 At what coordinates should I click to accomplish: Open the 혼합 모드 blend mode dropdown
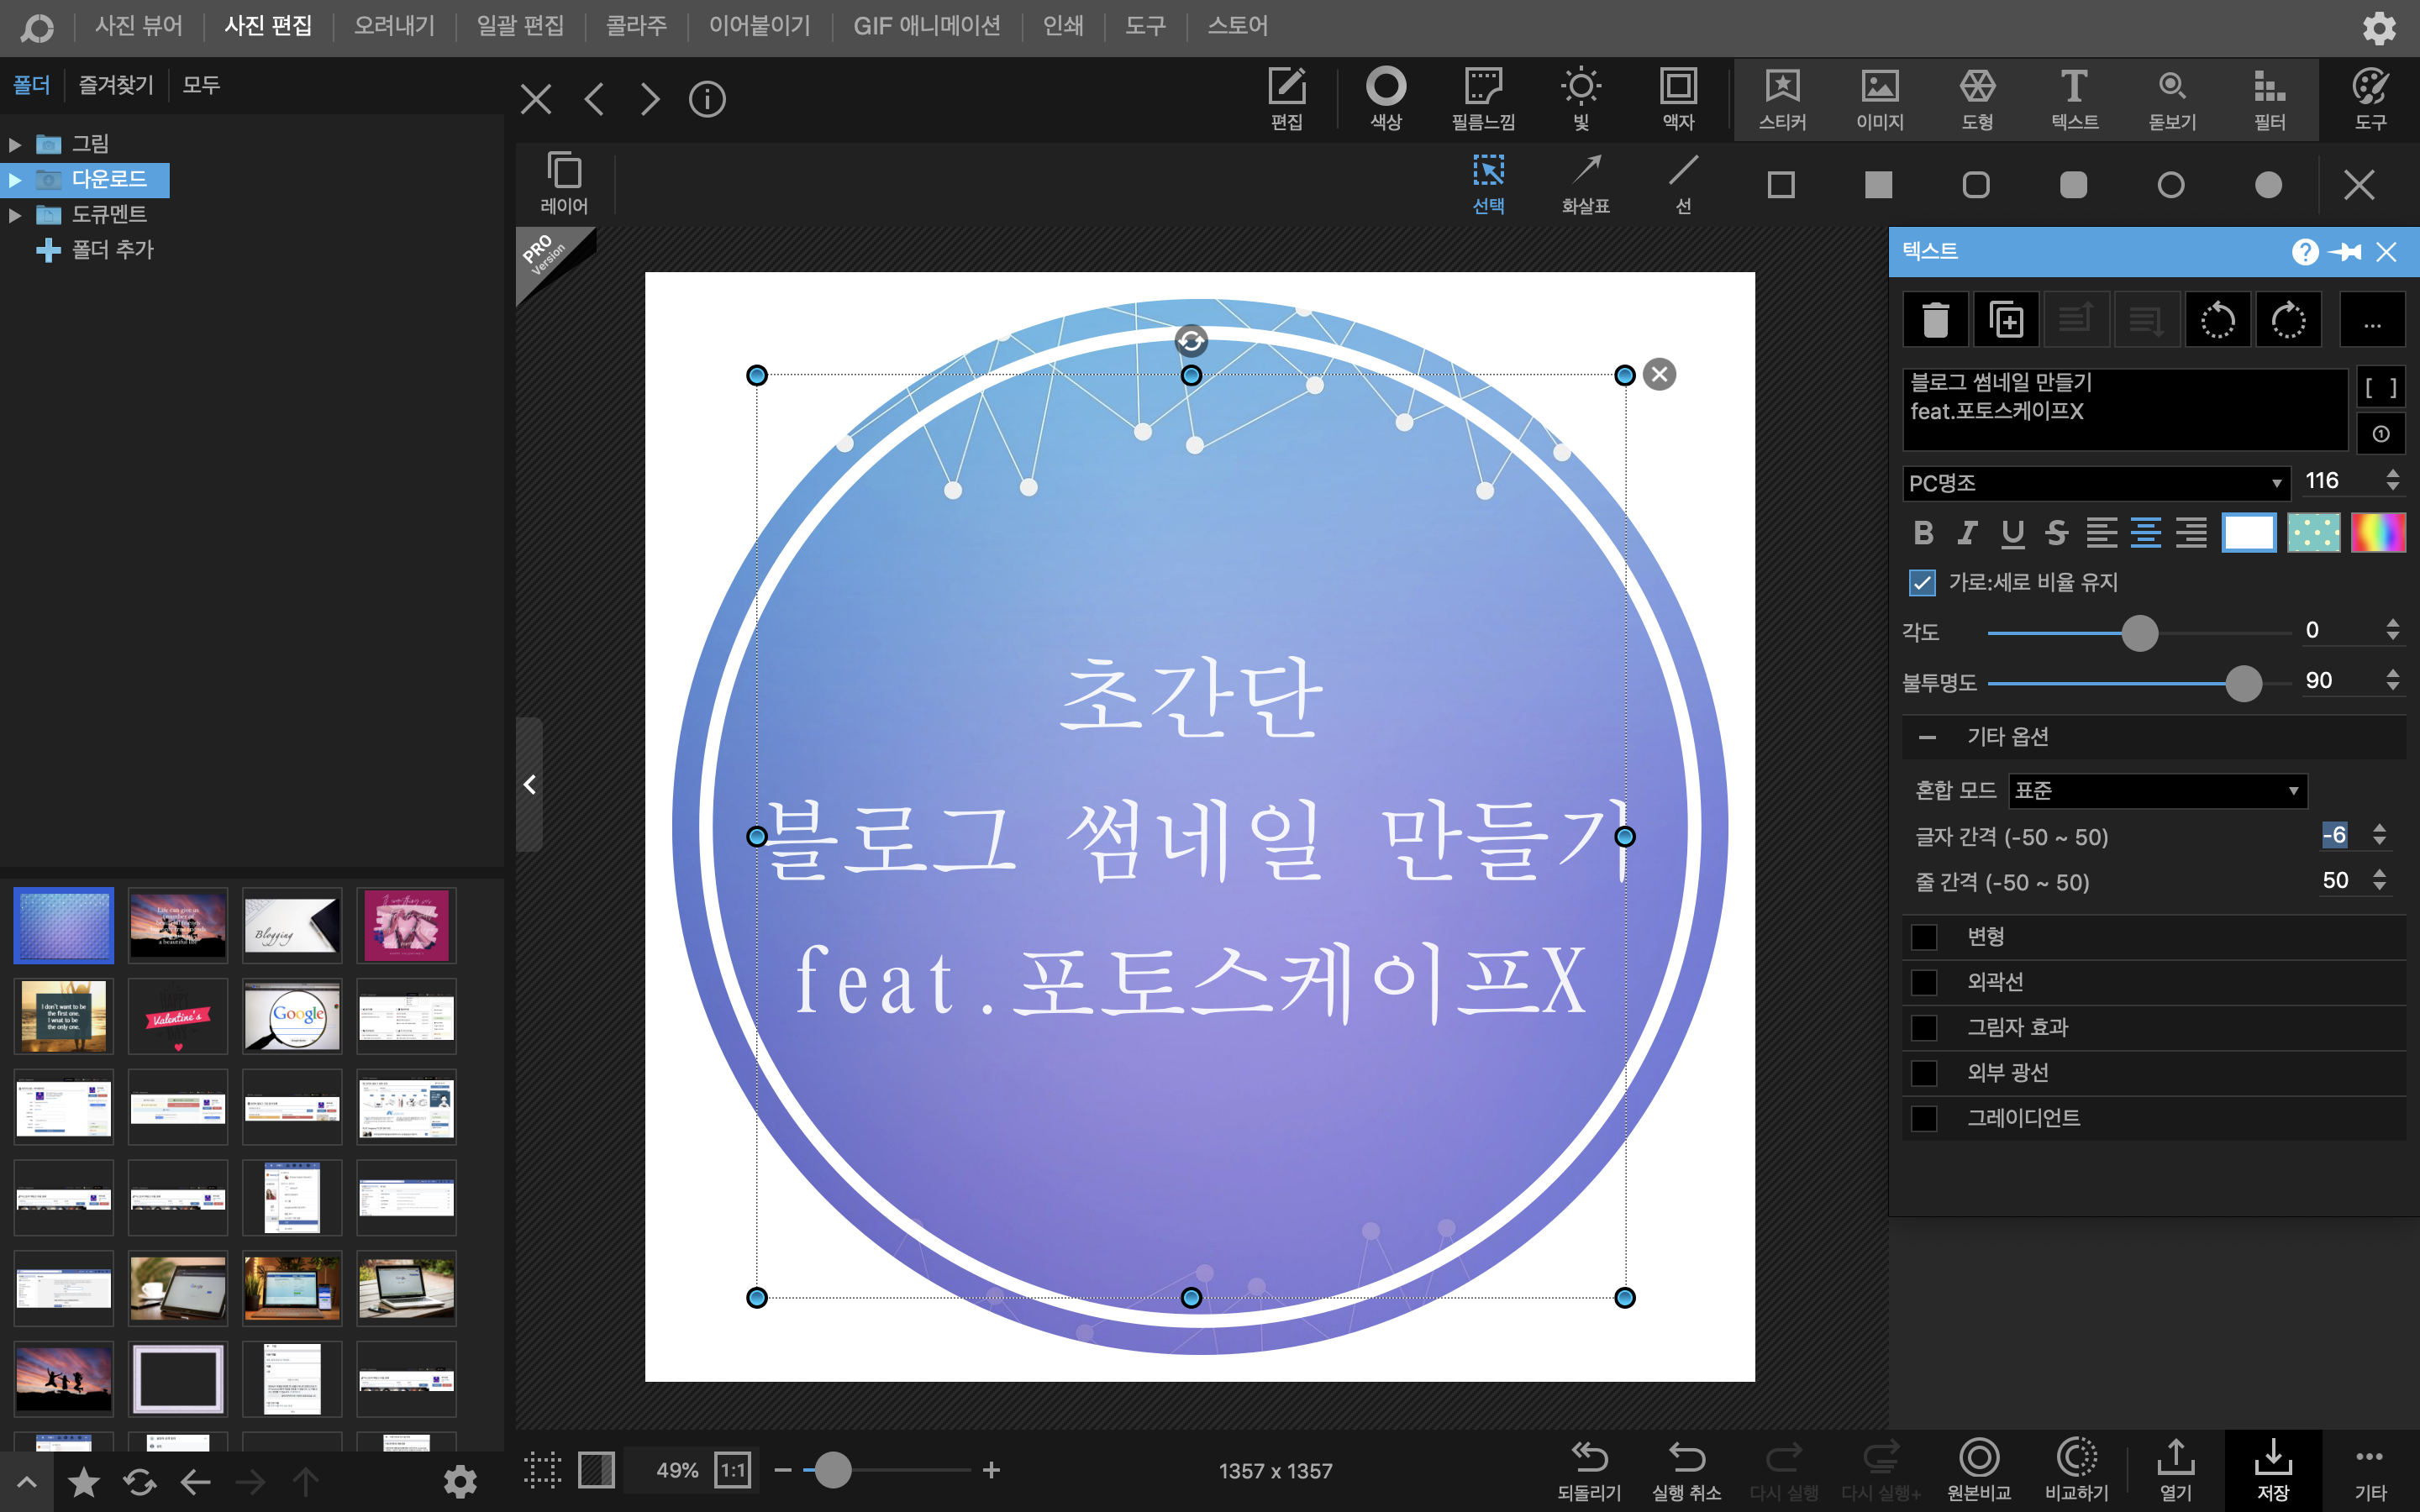click(2157, 791)
